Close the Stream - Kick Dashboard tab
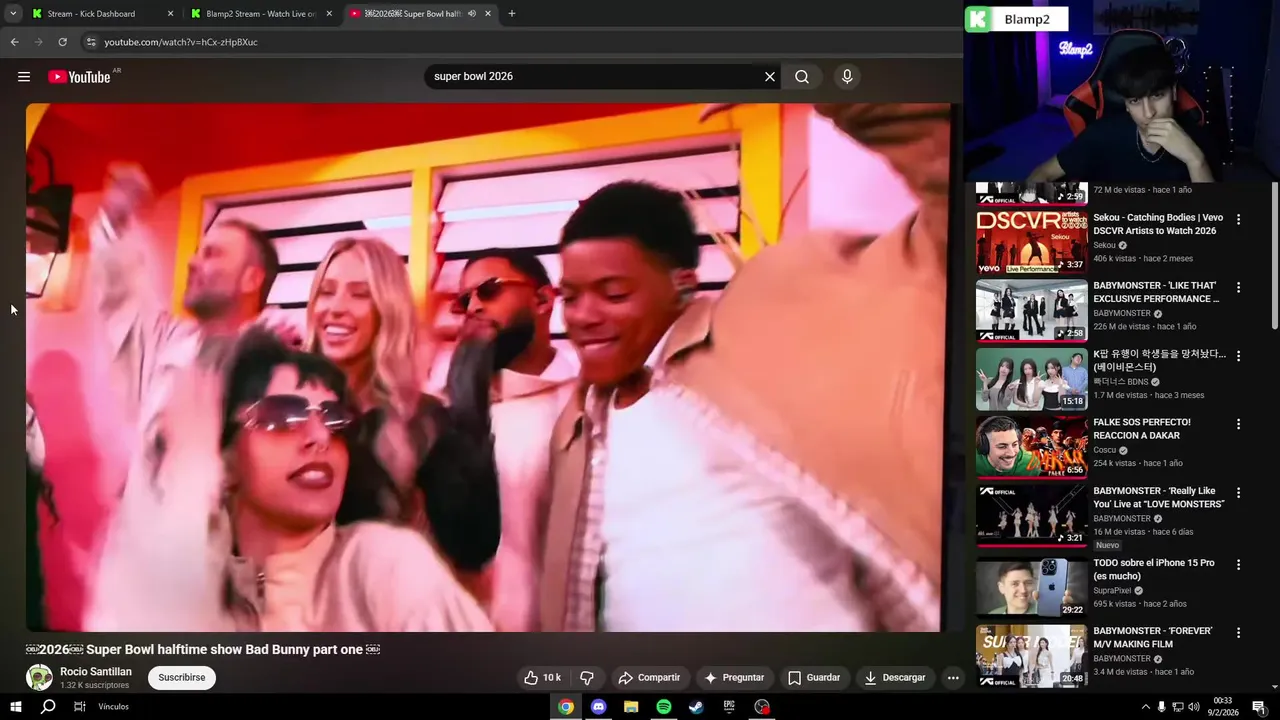 click(x=170, y=14)
